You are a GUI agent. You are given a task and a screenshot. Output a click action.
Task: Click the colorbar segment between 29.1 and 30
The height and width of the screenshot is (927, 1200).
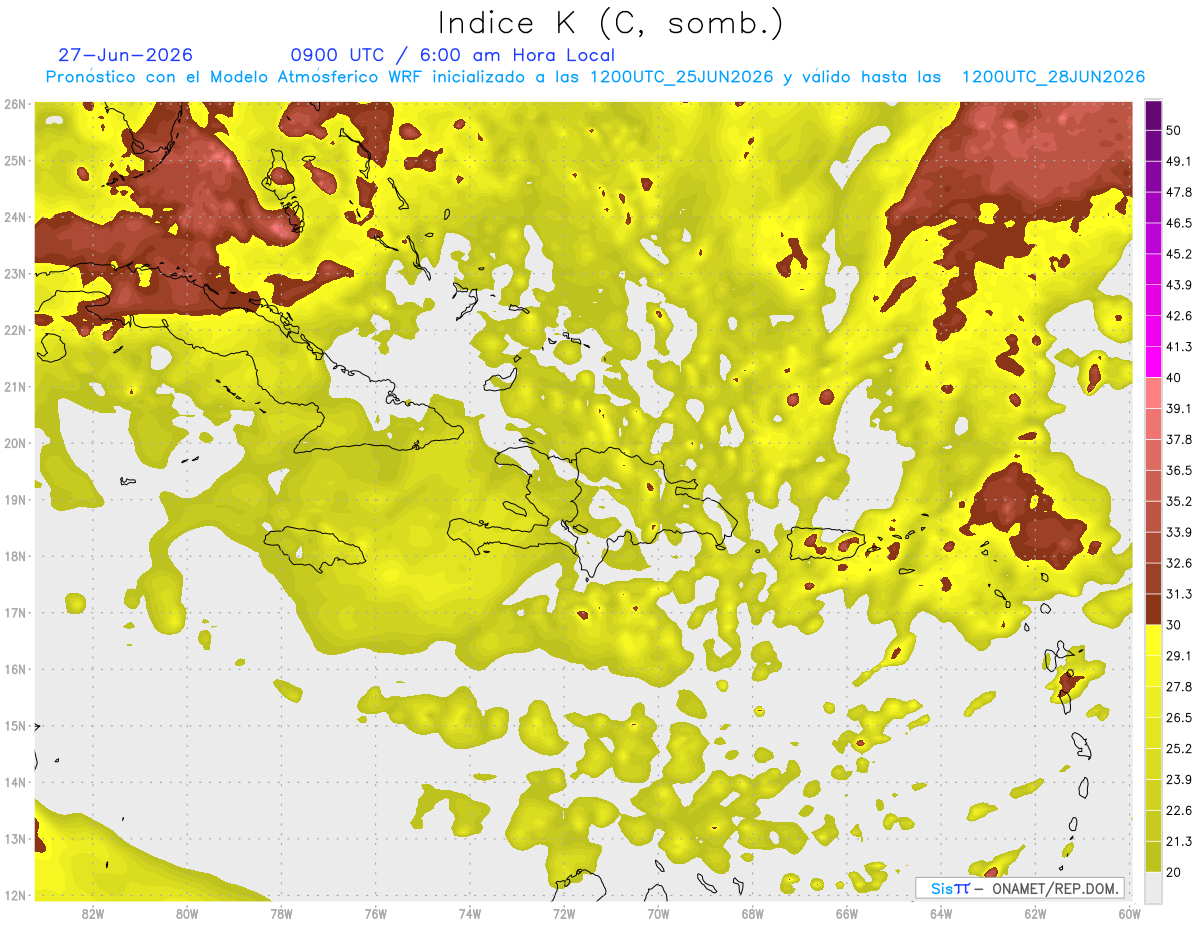1153,640
